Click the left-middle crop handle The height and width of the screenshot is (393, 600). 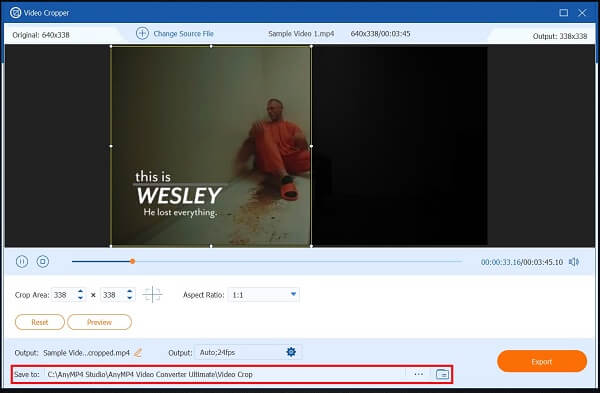pos(111,146)
